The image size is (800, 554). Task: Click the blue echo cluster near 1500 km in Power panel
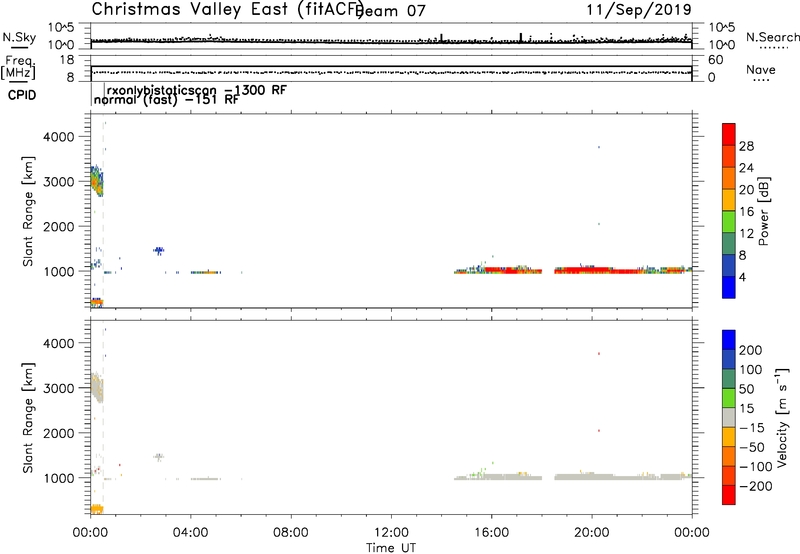tap(159, 250)
